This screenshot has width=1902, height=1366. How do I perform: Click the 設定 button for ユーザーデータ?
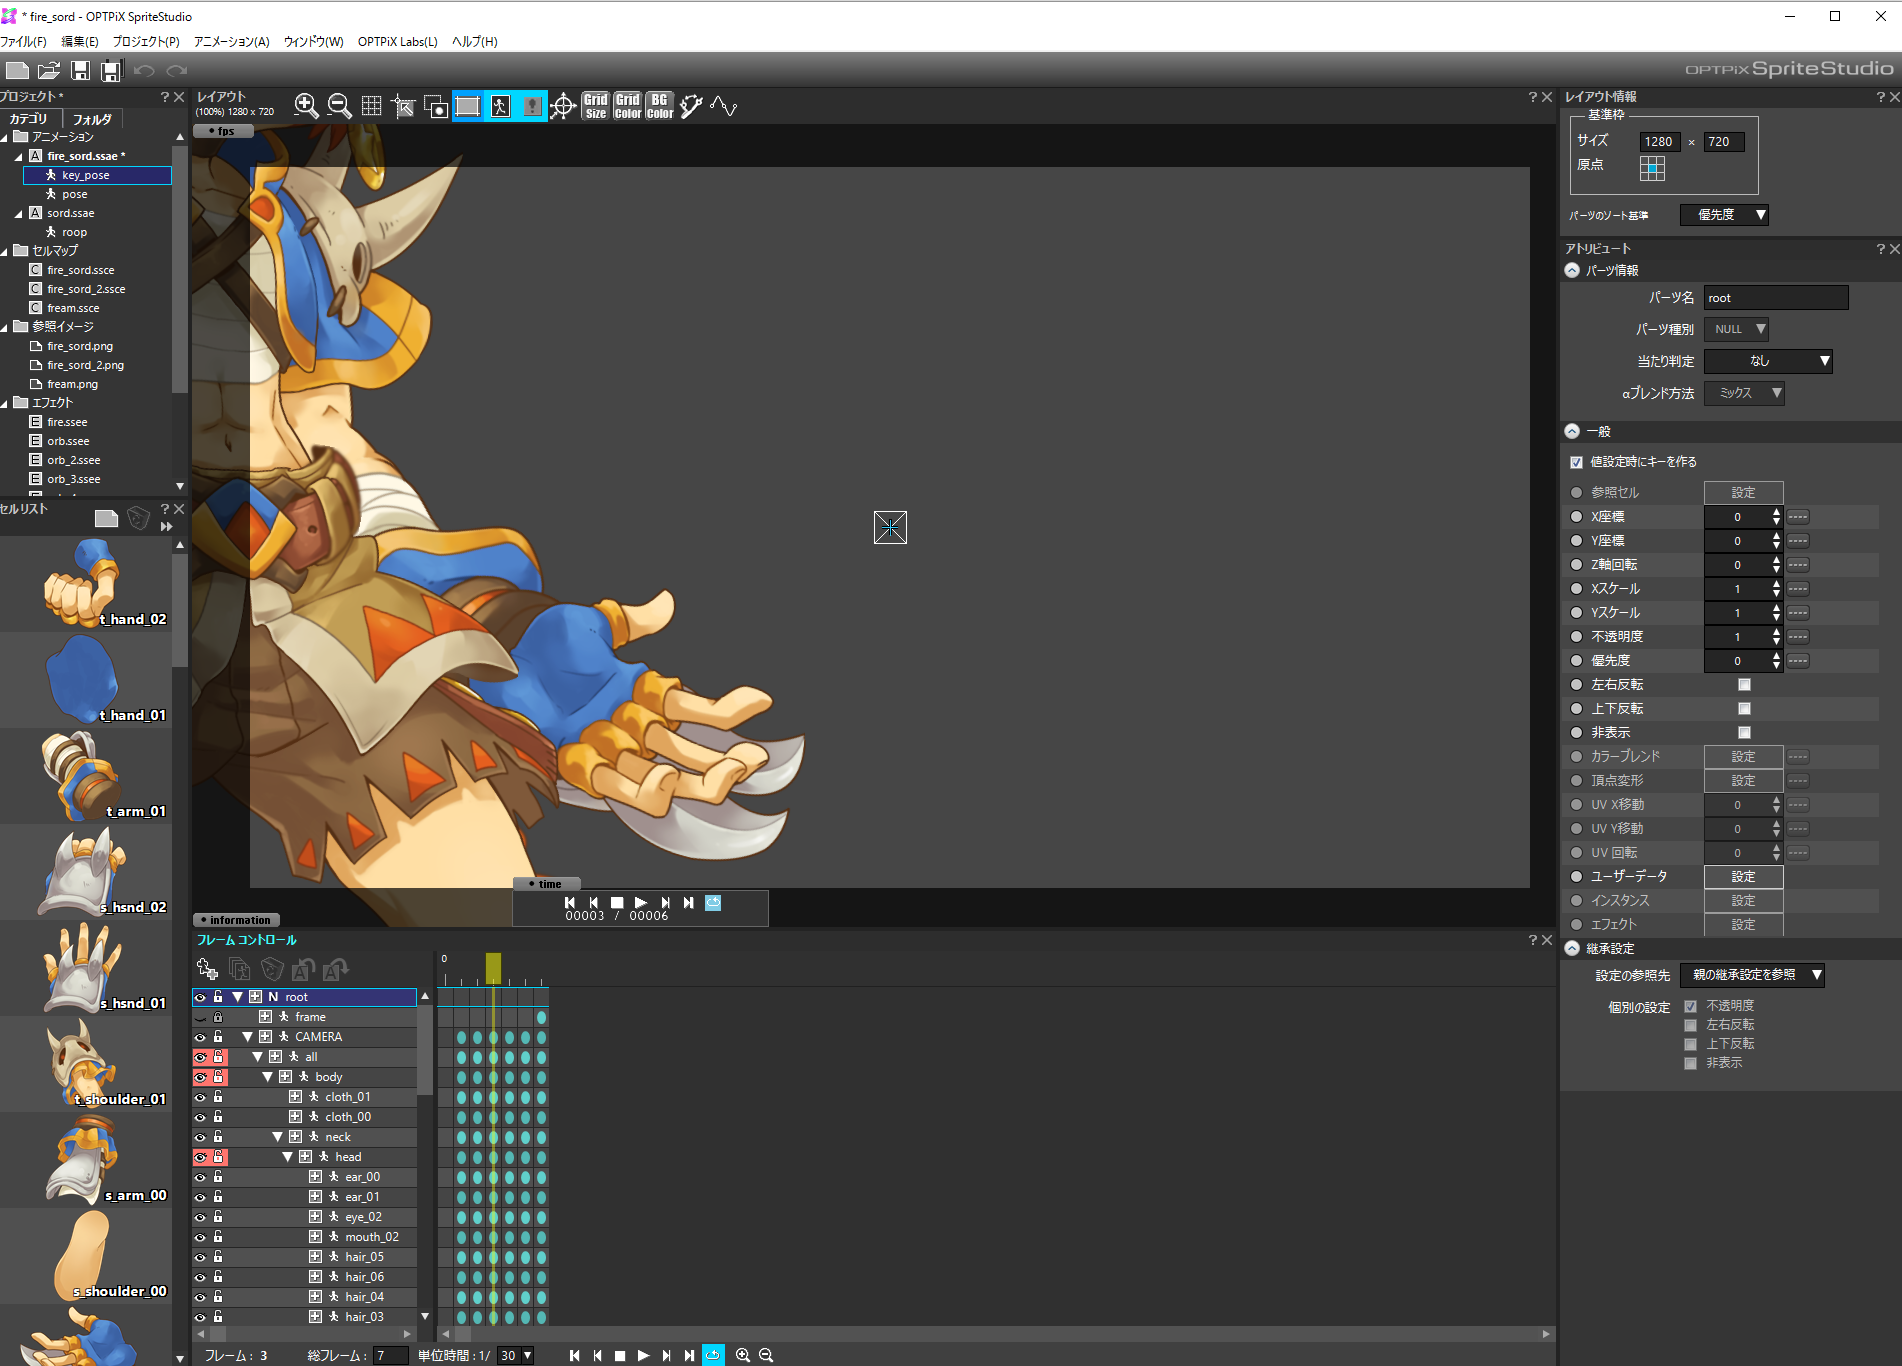(1744, 877)
